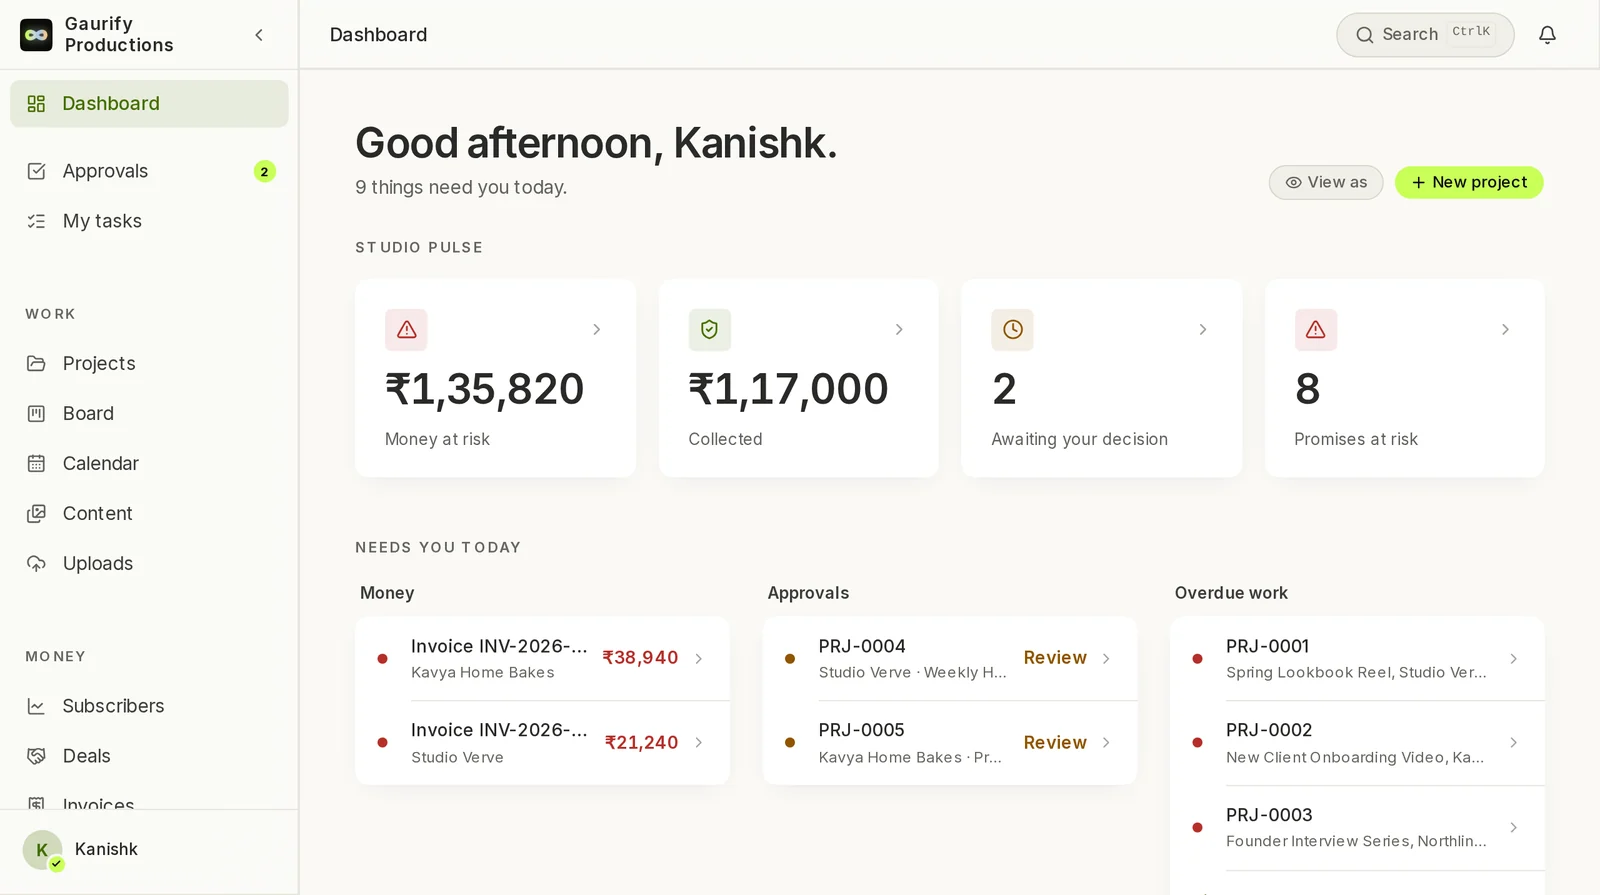Open the Studio Verve invoice chevron

pos(699,742)
